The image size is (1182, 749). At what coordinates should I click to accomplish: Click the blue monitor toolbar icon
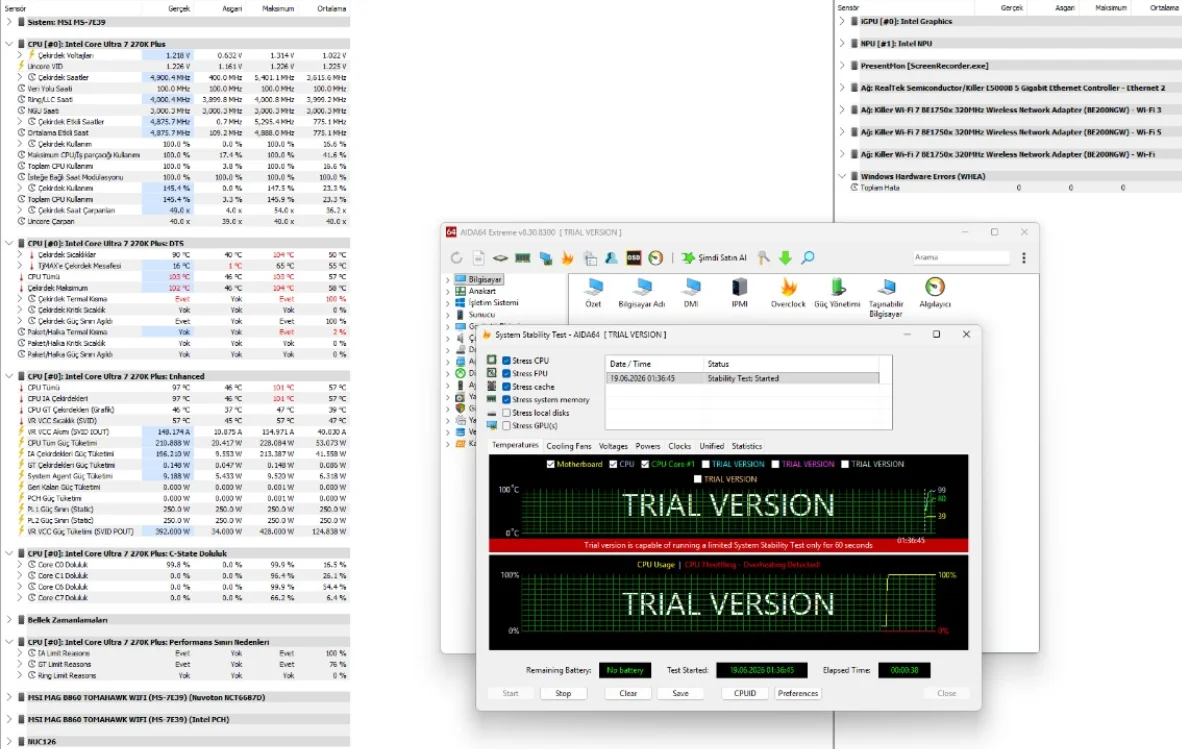pos(545,258)
